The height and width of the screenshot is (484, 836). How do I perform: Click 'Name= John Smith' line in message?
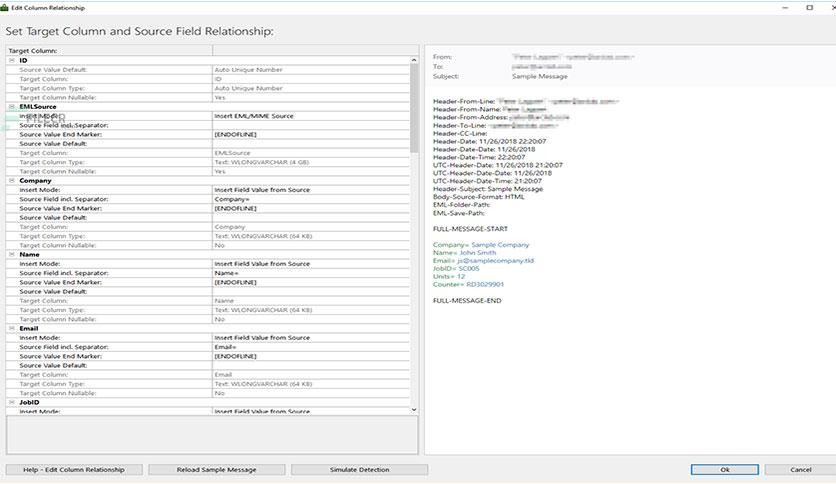[464, 253]
